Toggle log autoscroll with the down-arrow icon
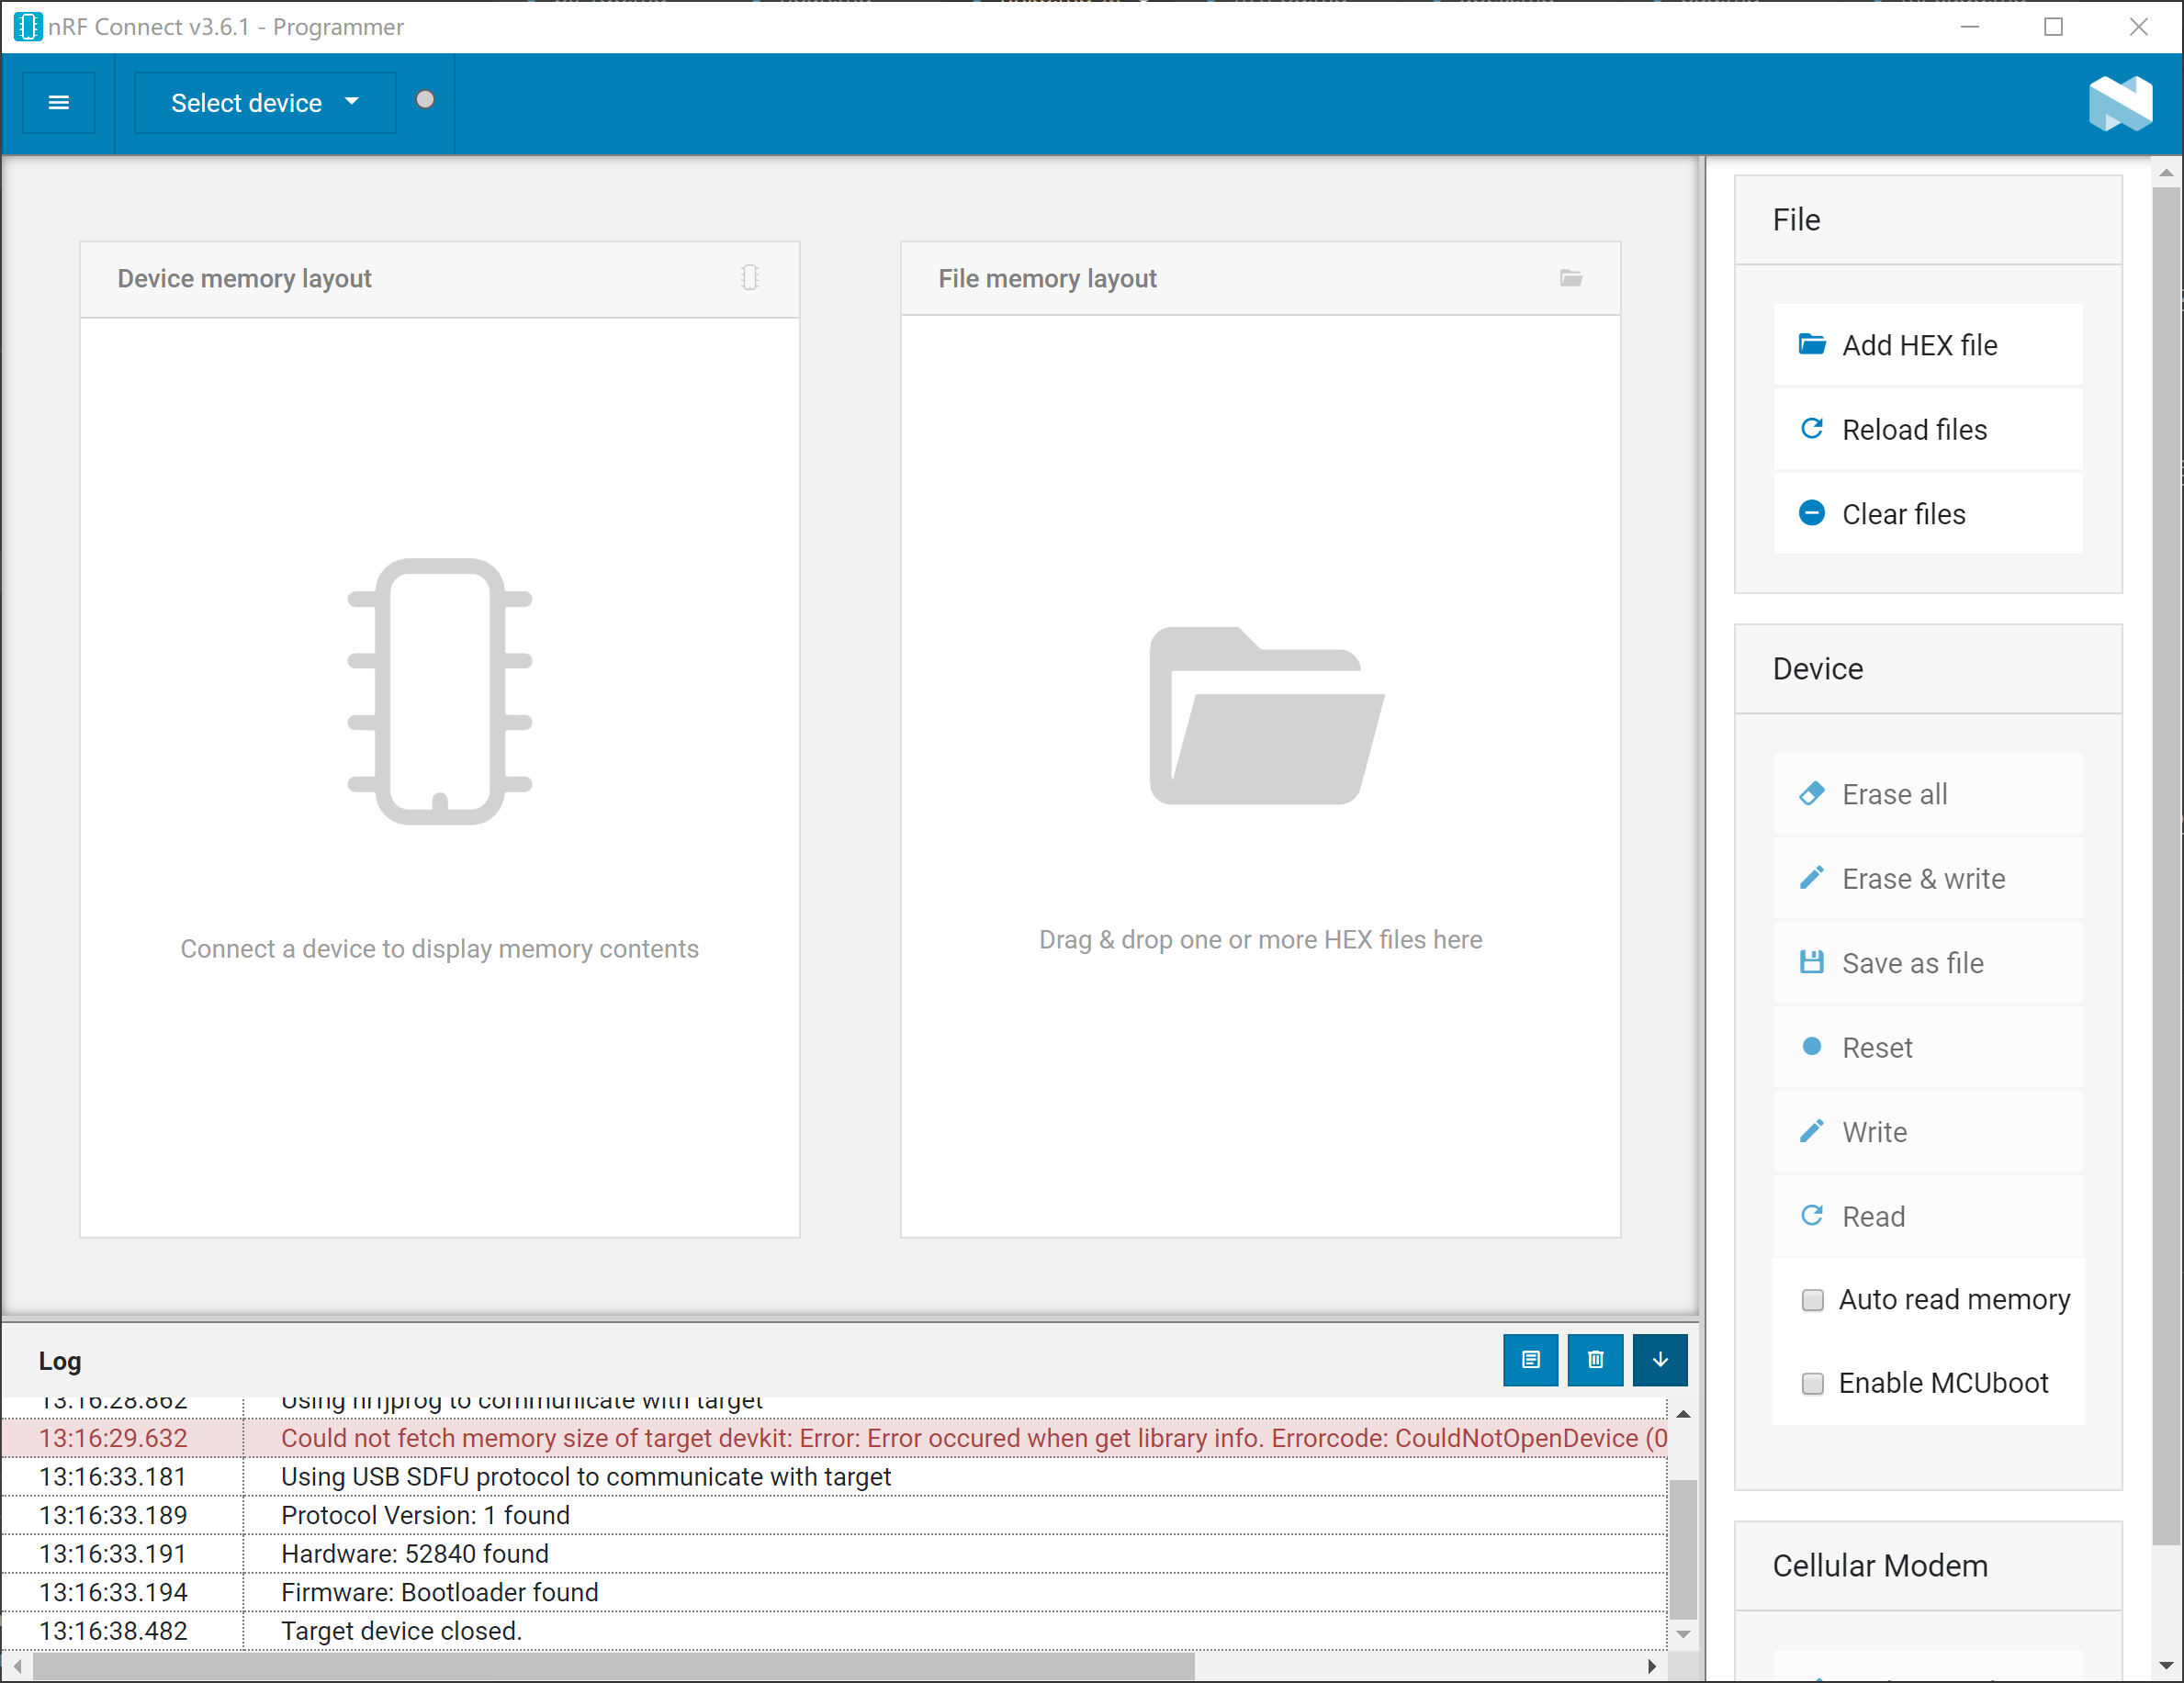This screenshot has height=1683, width=2184. click(1660, 1359)
